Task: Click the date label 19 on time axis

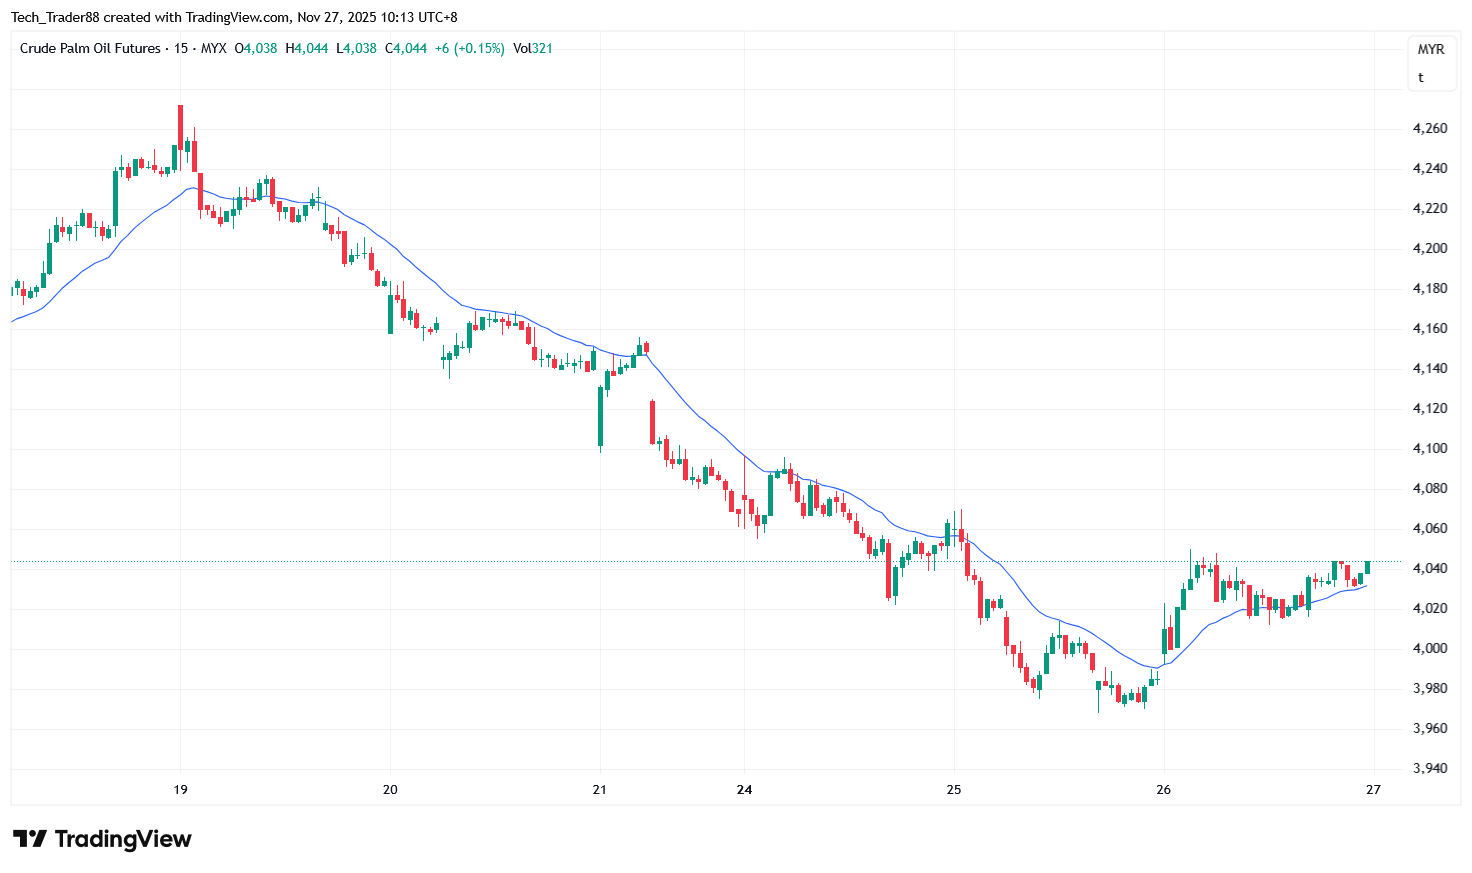Action: (x=180, y=789)
